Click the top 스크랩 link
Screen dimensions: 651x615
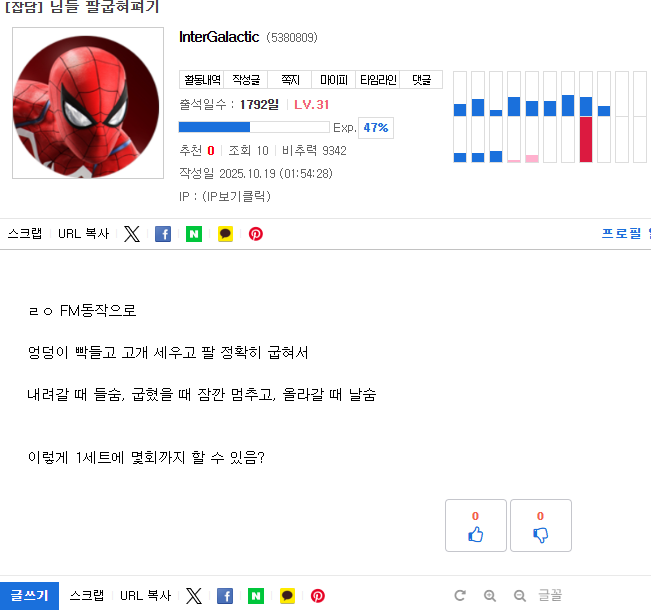[x=25, y=234]
